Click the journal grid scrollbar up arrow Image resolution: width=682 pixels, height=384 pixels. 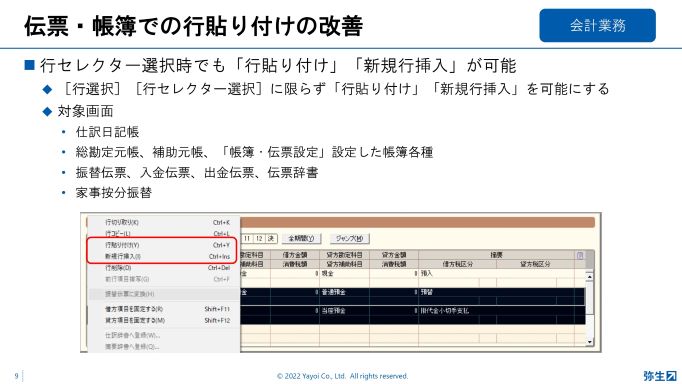pyautogui.click(x=589, y=276)
